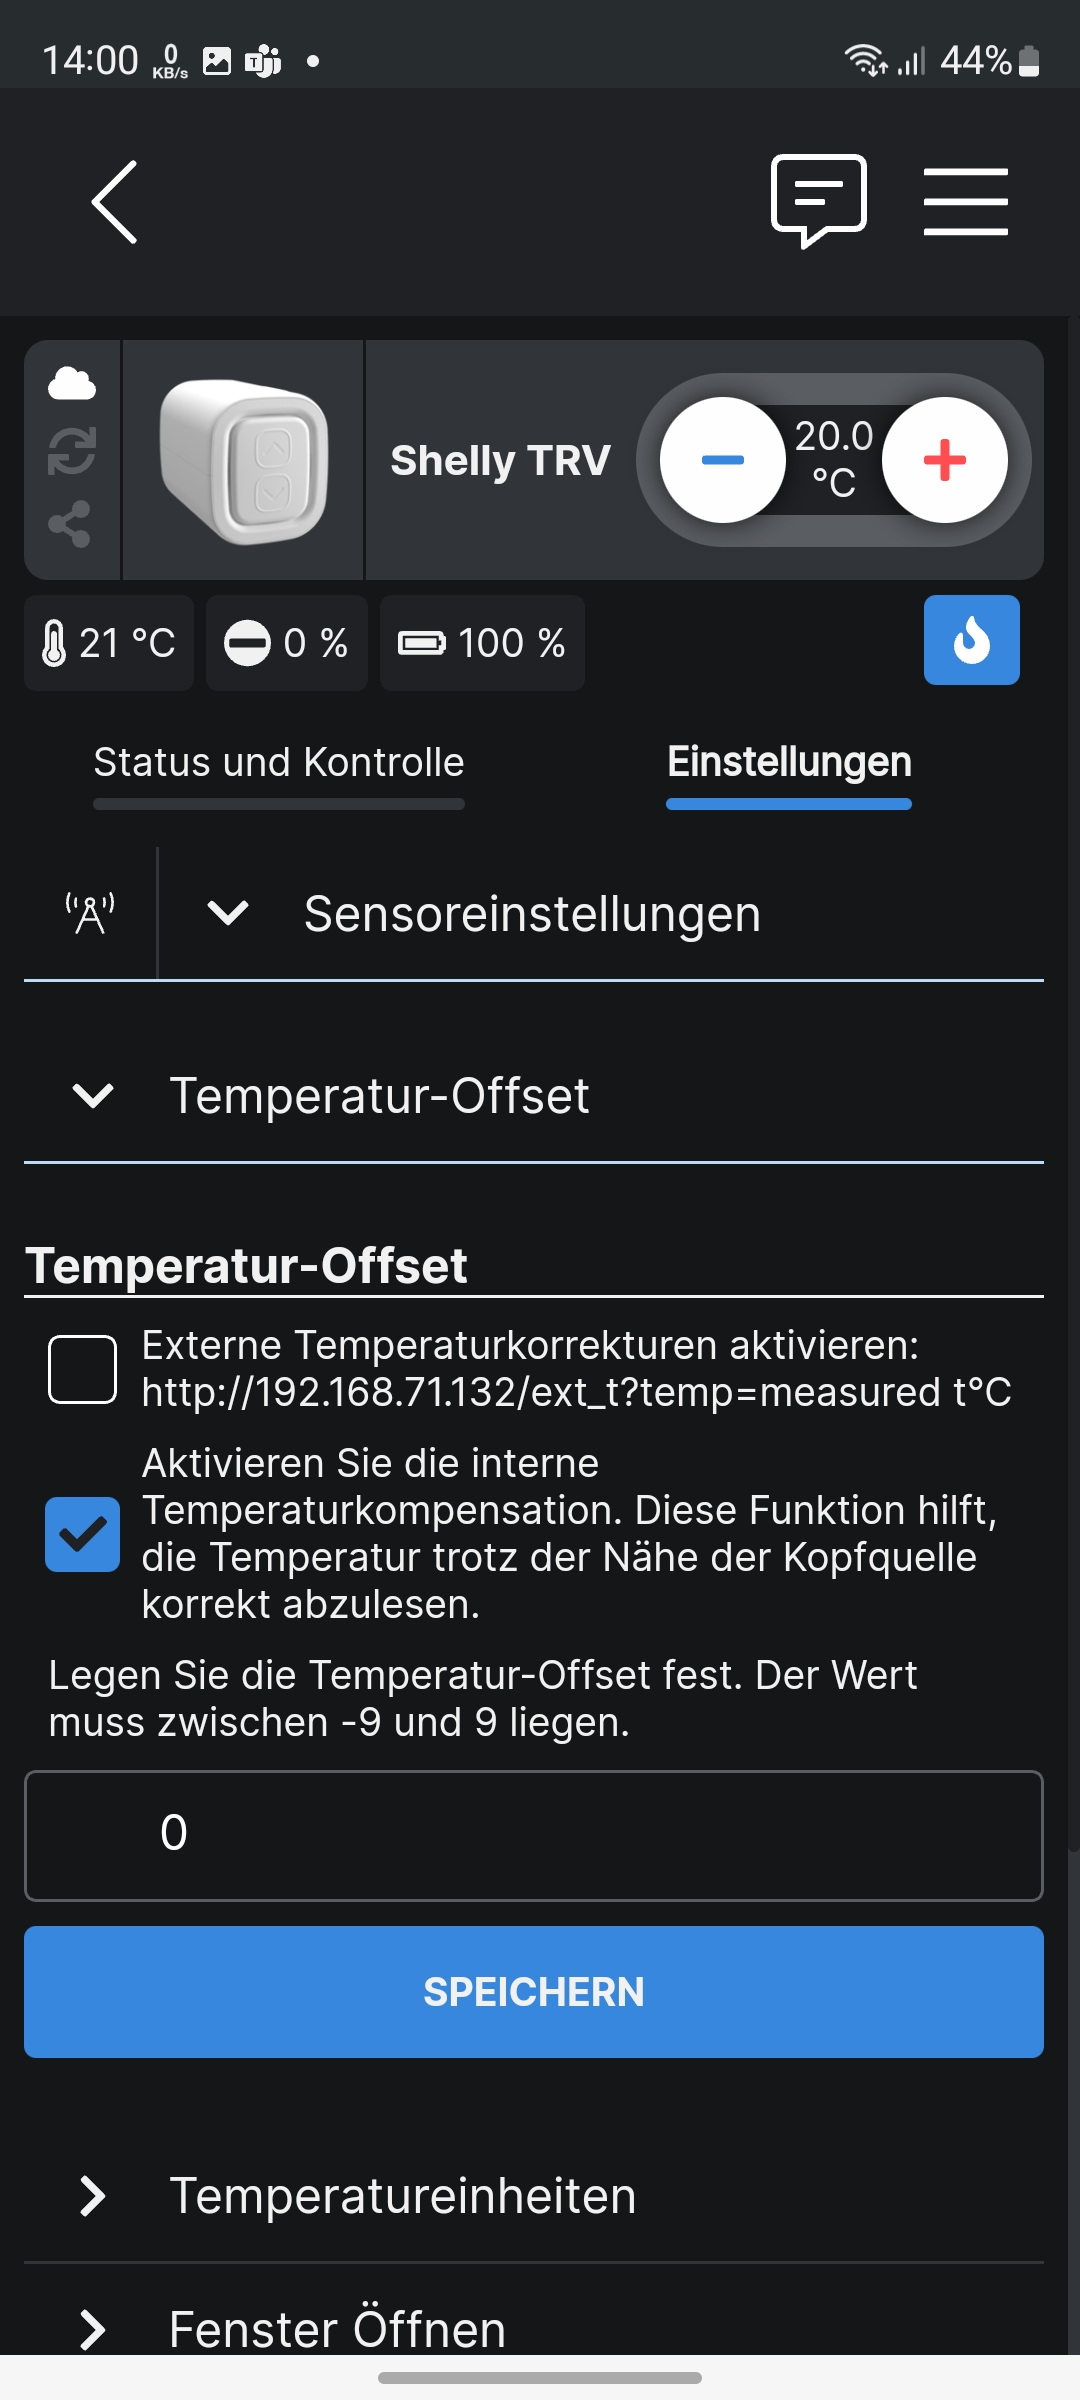
Task: Tap the sync refresh icon
Action: coord(72,451)
